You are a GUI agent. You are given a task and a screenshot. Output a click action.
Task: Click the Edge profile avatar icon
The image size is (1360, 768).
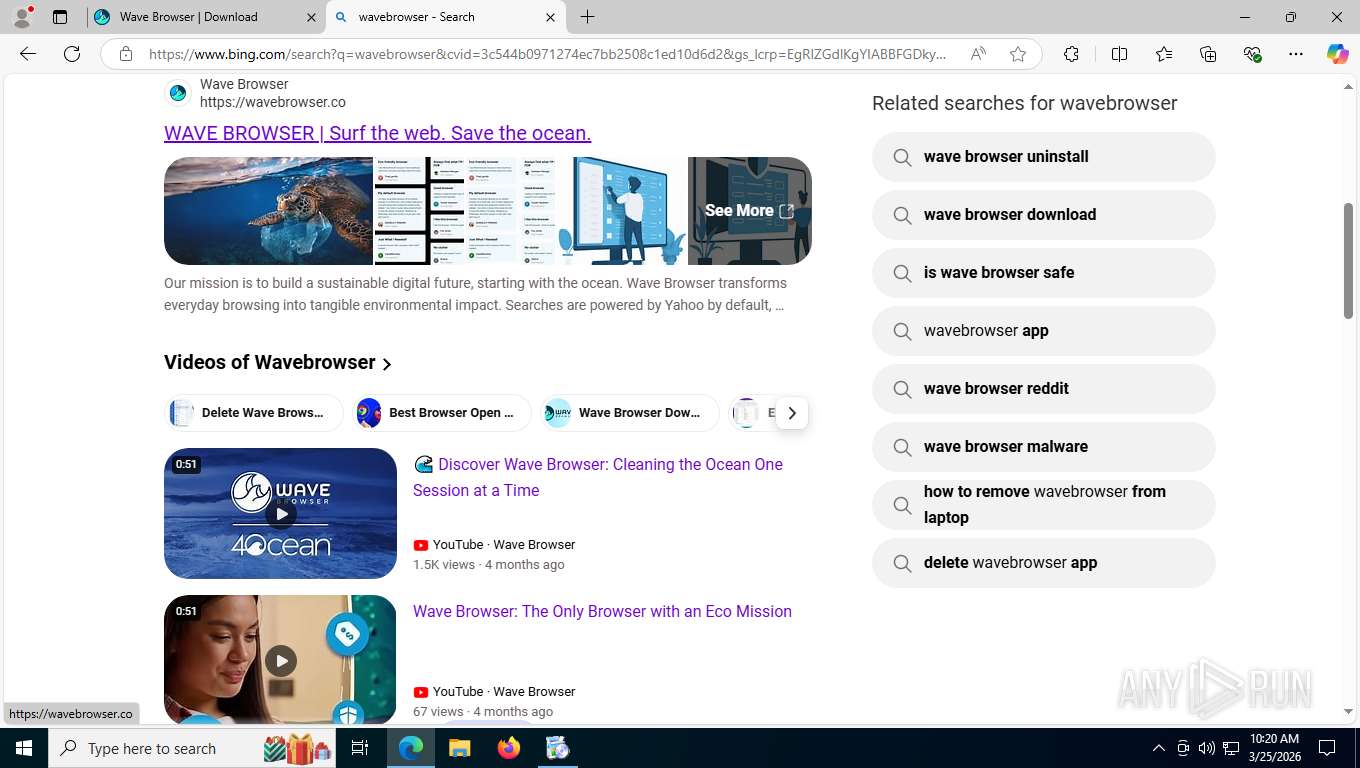click(x=22, y=17)
